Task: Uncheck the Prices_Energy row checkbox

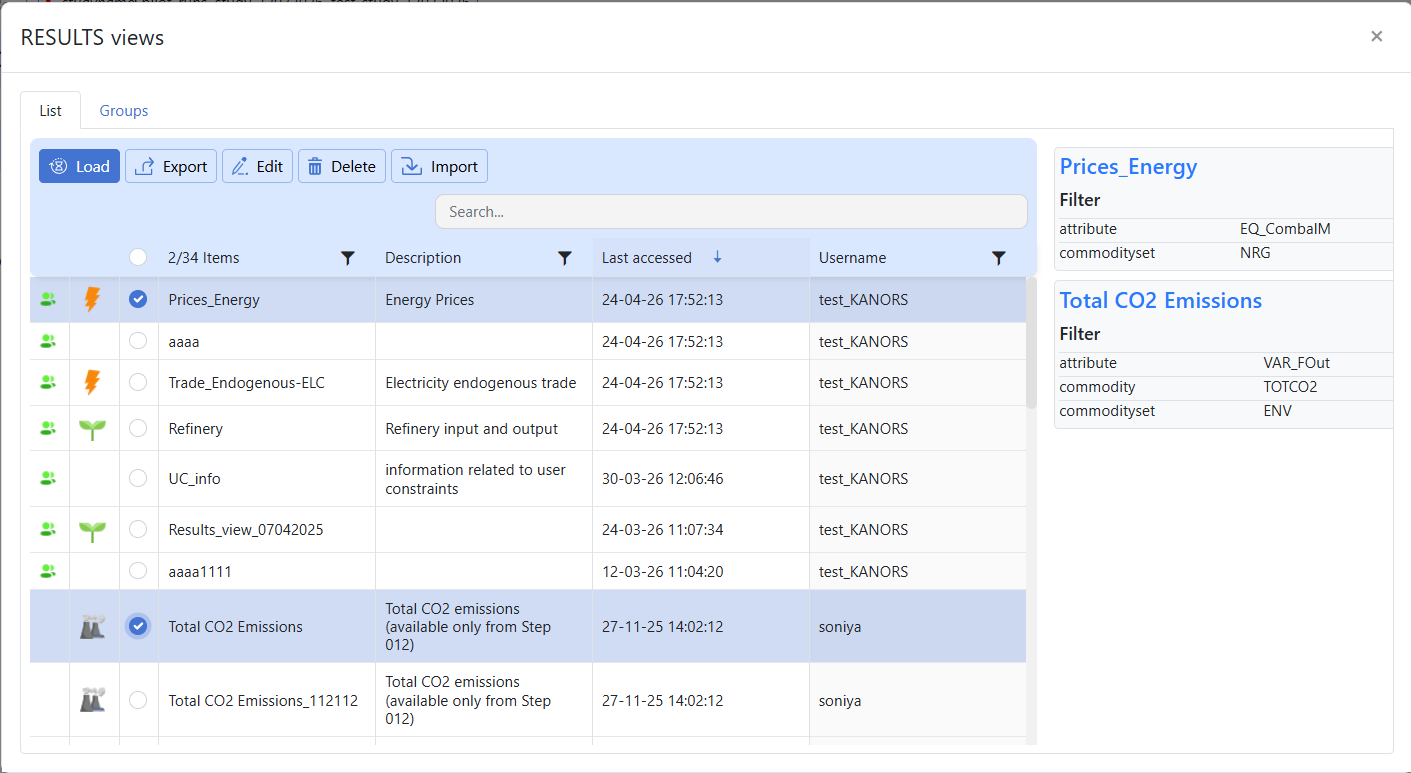Action: (138, 299)
